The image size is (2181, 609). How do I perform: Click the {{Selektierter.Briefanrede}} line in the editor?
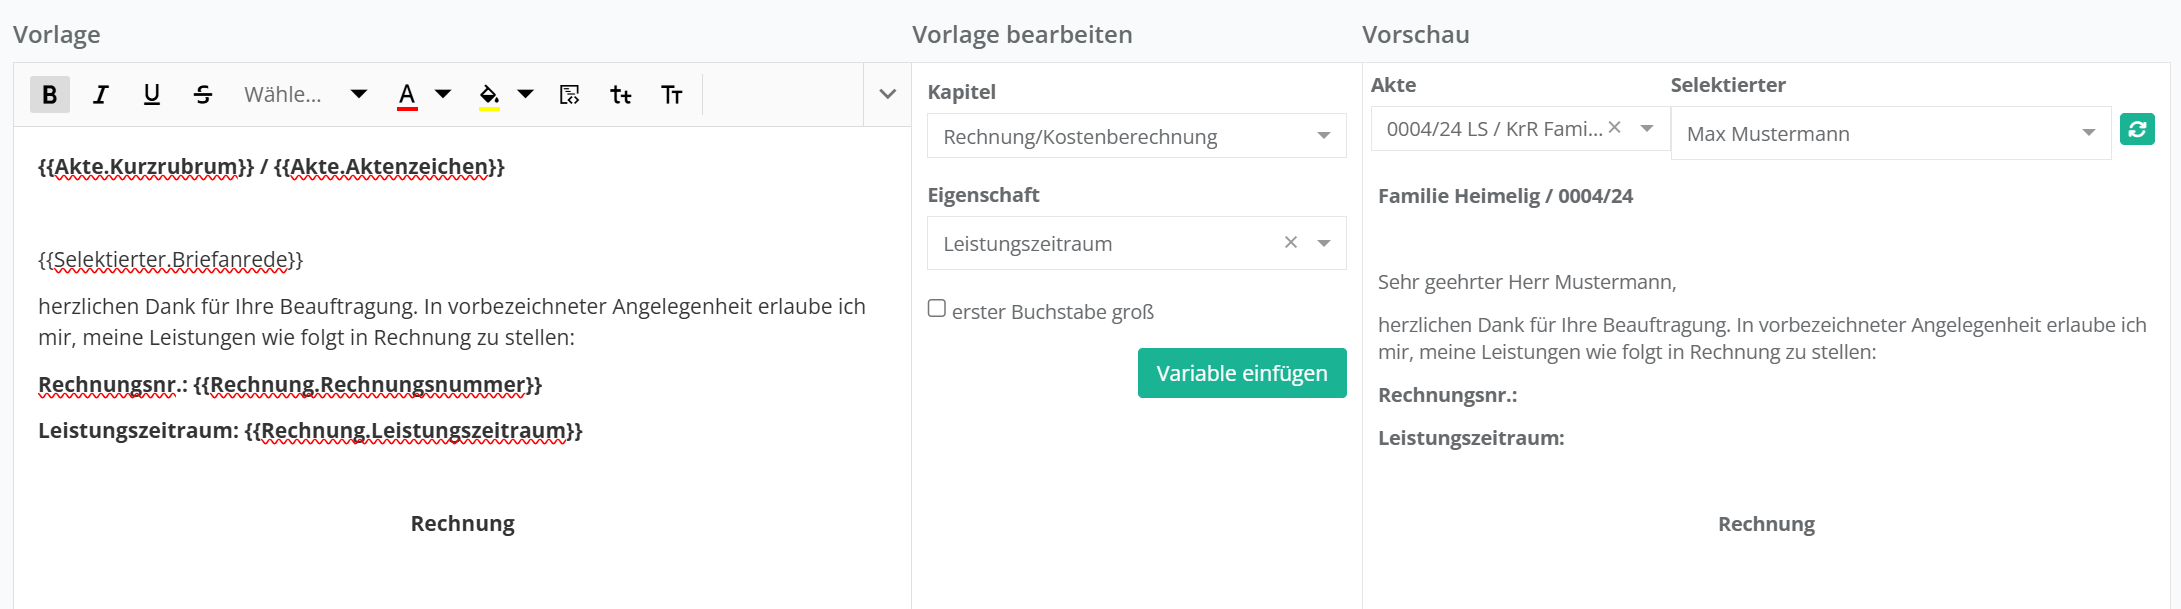[x=170, y=260]
